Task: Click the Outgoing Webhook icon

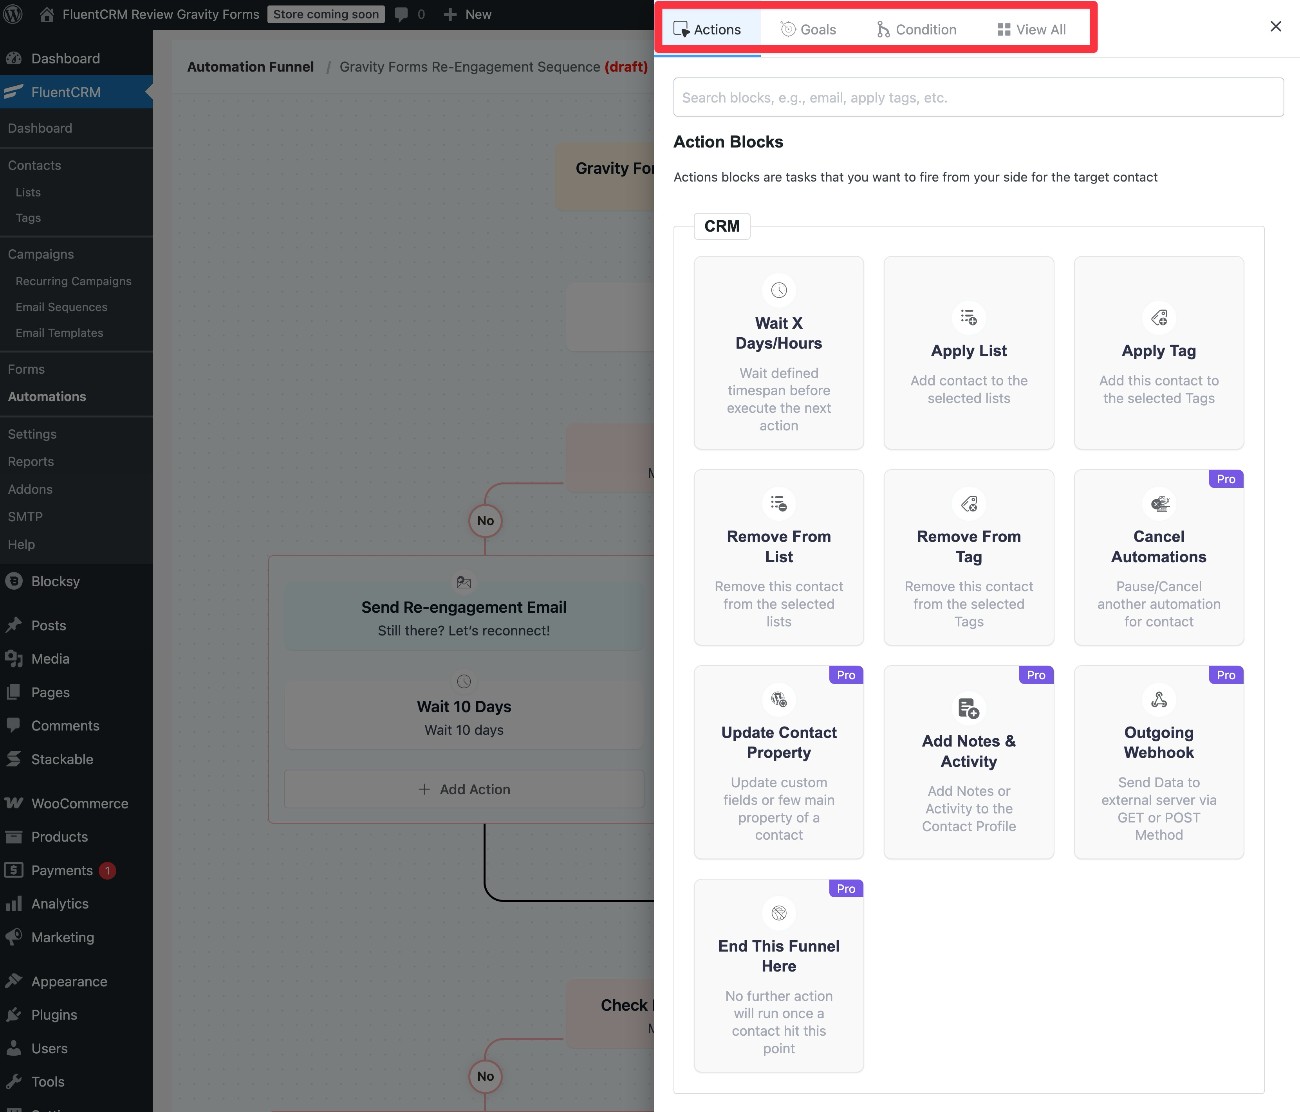Action: [x=1159, y=700]
